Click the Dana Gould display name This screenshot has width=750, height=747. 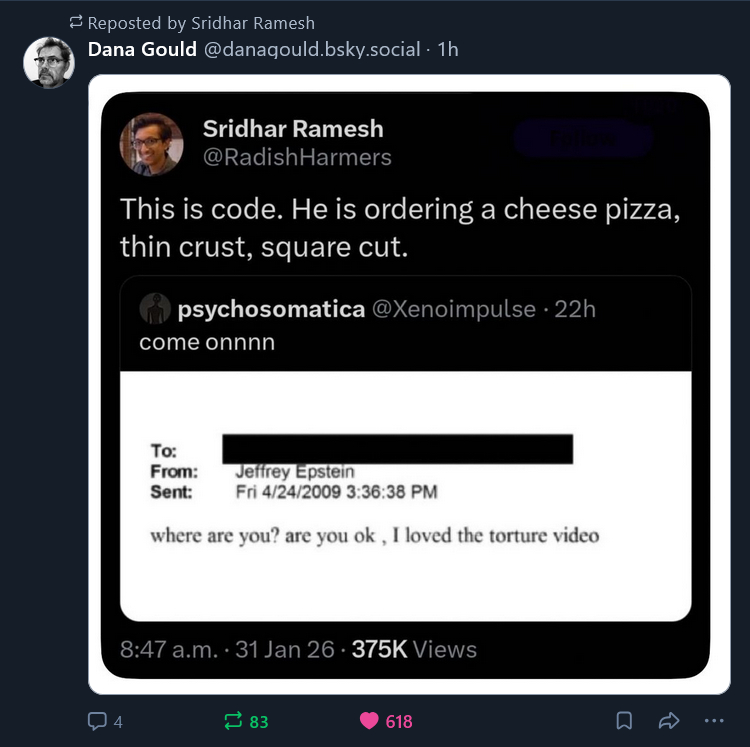tap(142, 49)
